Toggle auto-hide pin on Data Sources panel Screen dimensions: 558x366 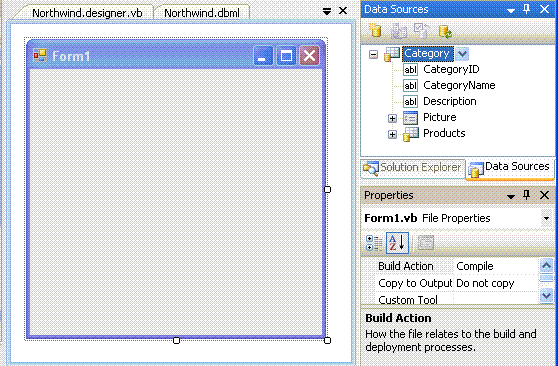pos(527,9)
